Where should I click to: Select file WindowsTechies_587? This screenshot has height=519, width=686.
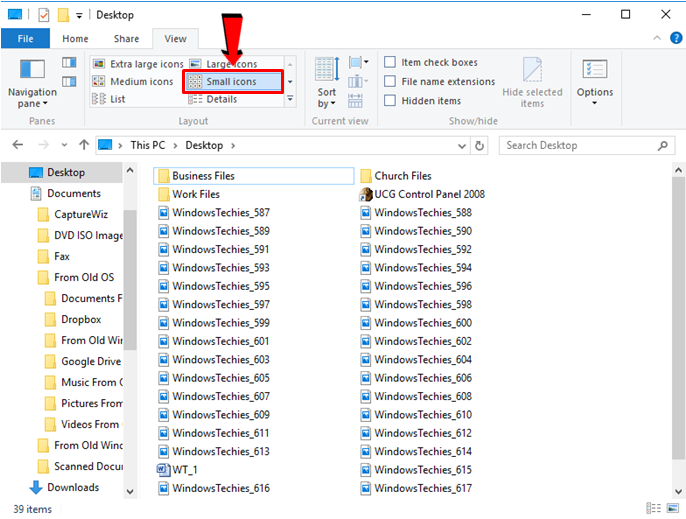coord(214,213)
